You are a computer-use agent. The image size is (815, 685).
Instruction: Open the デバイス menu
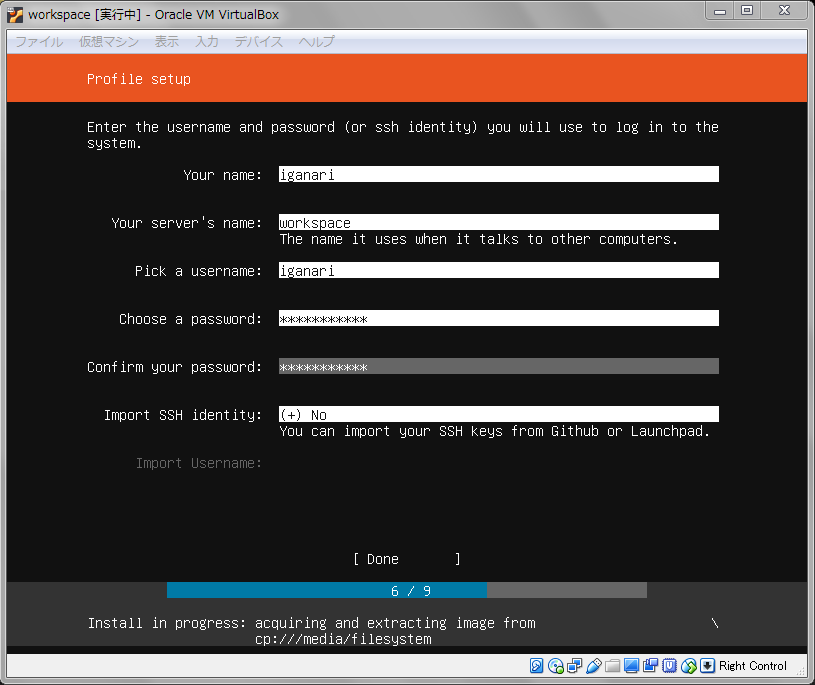258,41
